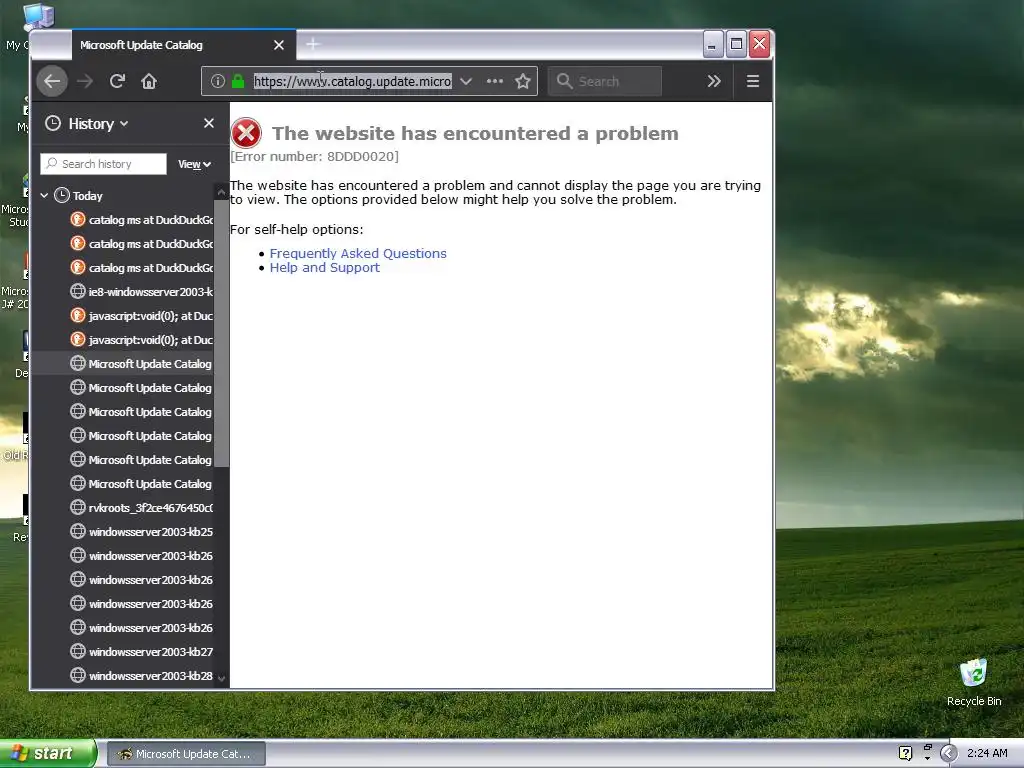This screenshot has height=768, width=1024.
Task: Open the Windows Start menu
Action: click(x=48, y=753)
